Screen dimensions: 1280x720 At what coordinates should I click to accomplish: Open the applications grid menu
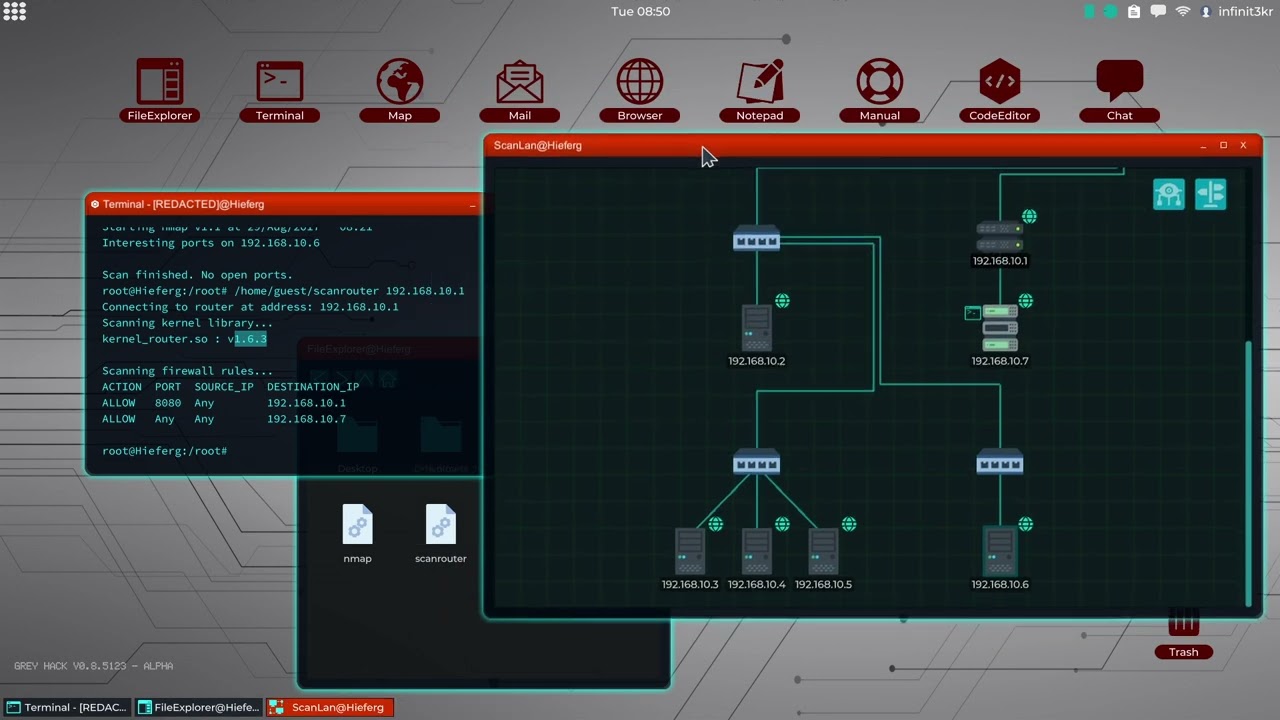coord(14,12)
